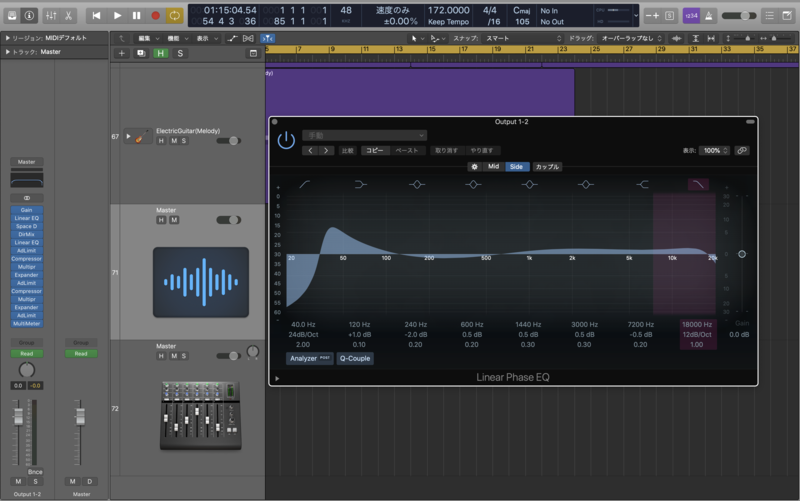Click the コピー button in EQ
The height and width of the screenshot is (501, 800).
tap(375, 151)
